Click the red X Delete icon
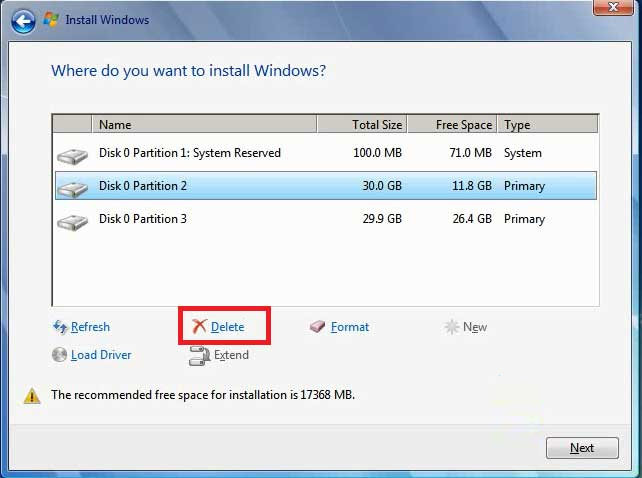The width and height of the screenshot is (642, 478). (x=199, y=327)
